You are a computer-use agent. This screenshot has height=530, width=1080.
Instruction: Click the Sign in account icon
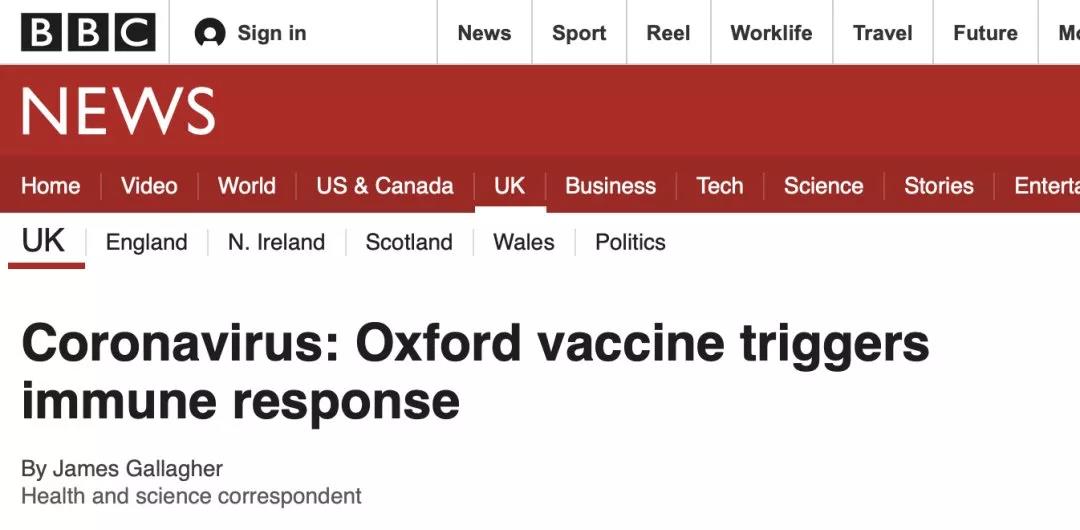tap(210, 33)
